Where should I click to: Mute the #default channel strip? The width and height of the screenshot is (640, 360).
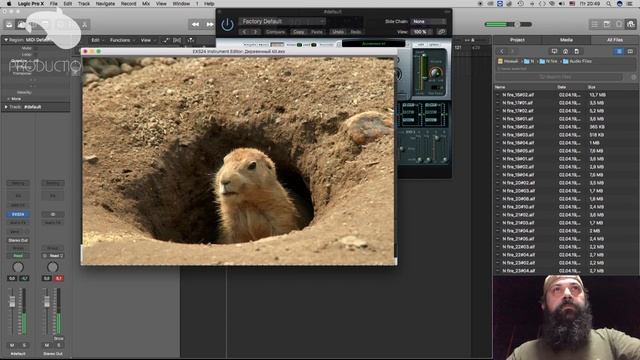click(12, 345)
